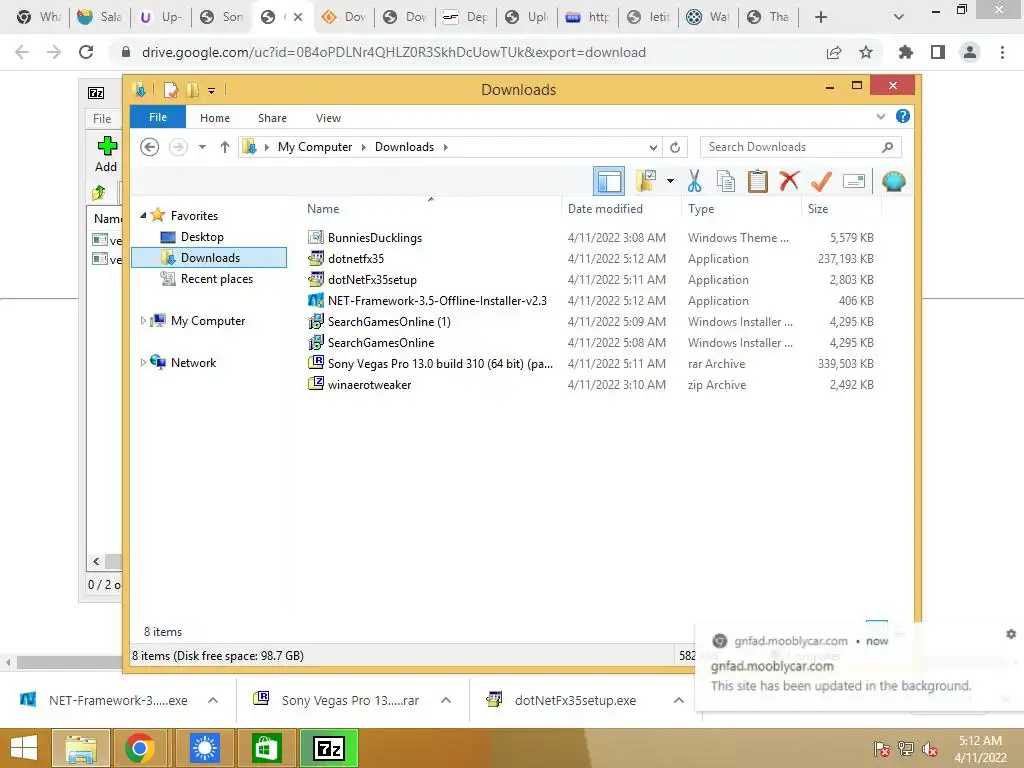Toggle the Chrome side panel icon
This screenshot has height=768, width=1024.
coord(938,52)
